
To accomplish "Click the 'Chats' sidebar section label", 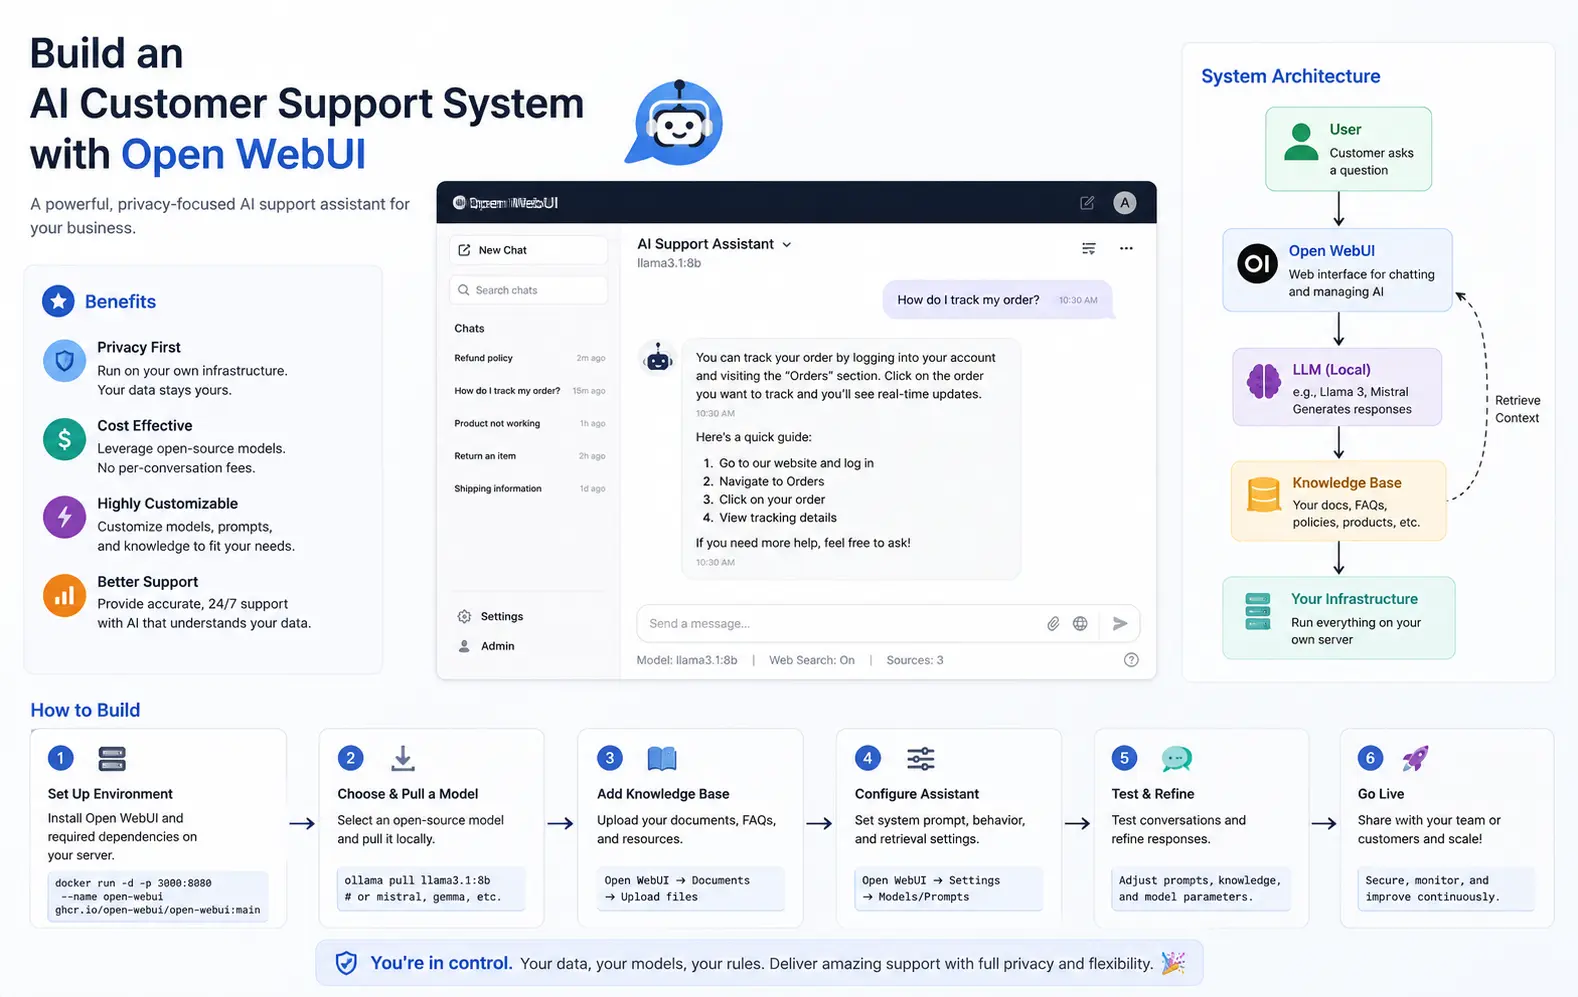I will click(x=469, y=328).
